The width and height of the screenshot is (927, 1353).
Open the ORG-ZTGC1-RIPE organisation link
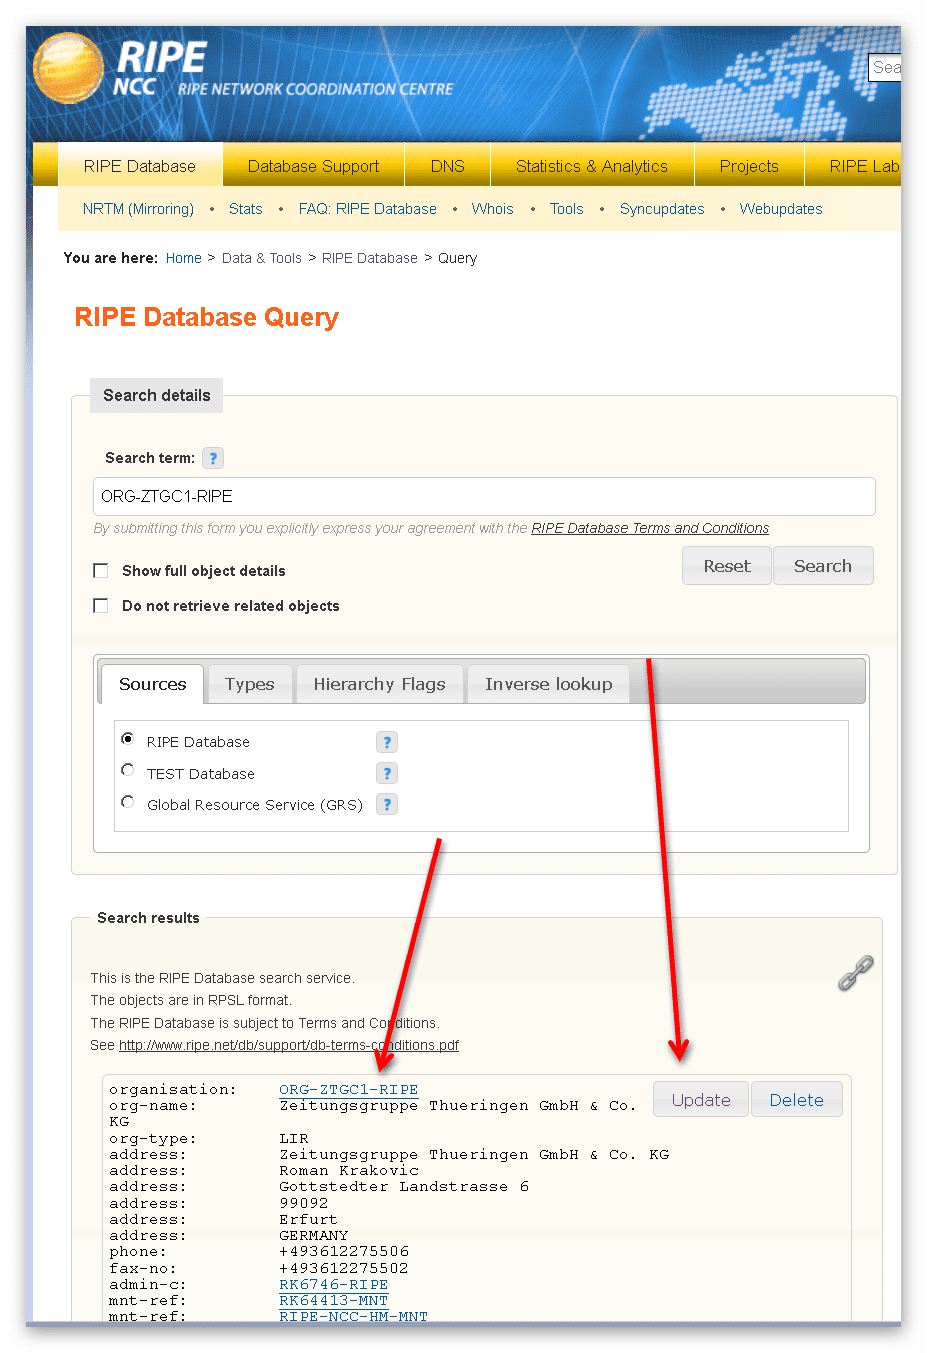(x=349, y=1090)
